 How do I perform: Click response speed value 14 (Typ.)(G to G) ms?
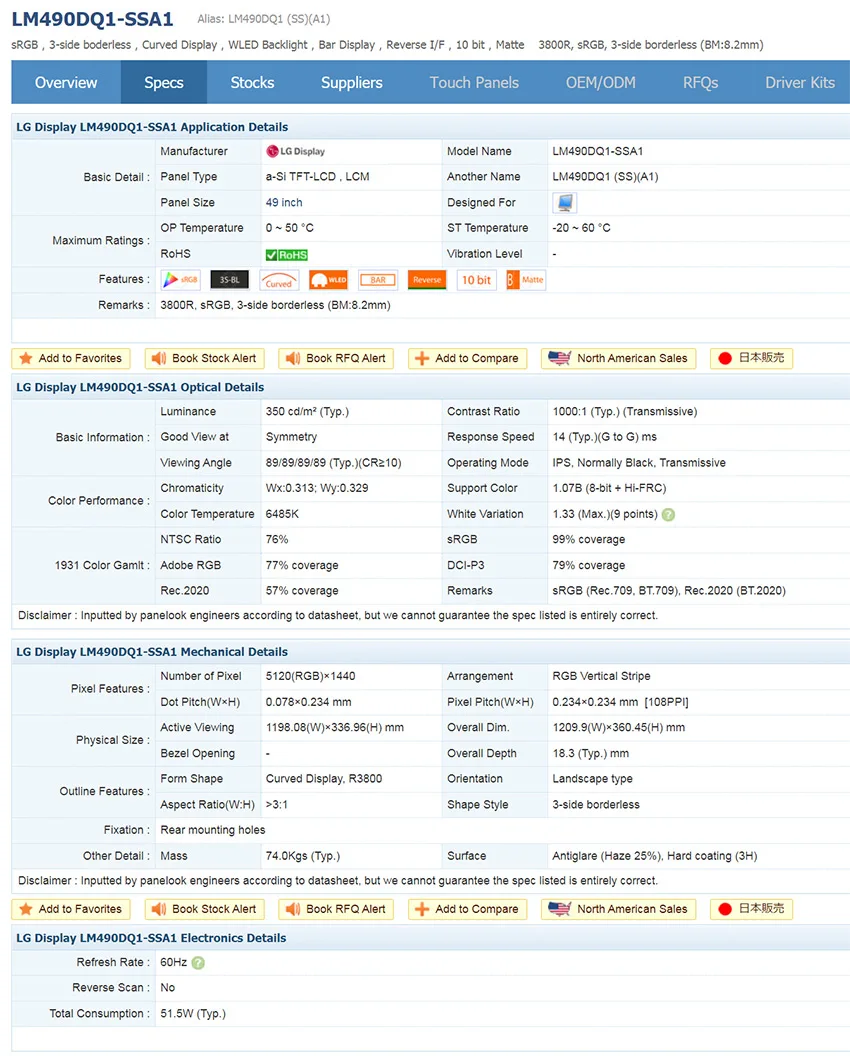click(x=604, y=437)
